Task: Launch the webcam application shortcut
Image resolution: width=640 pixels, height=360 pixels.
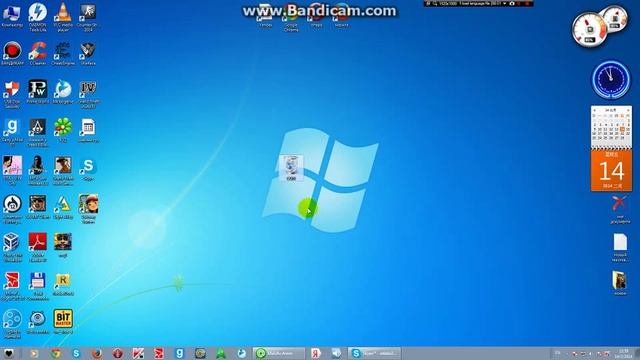Action: [38, 321]
